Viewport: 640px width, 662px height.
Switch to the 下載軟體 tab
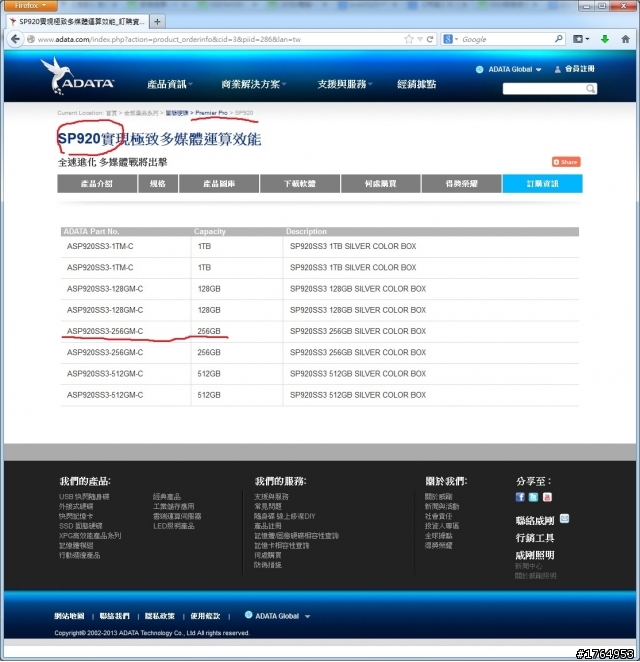(300, 184)
